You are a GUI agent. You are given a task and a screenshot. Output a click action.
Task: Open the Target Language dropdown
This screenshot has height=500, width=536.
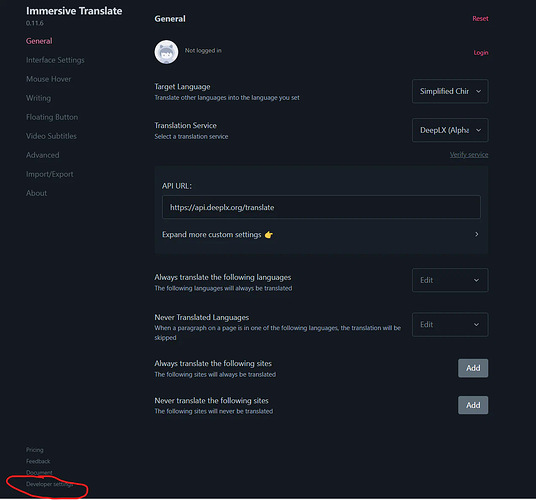(450, 91)
